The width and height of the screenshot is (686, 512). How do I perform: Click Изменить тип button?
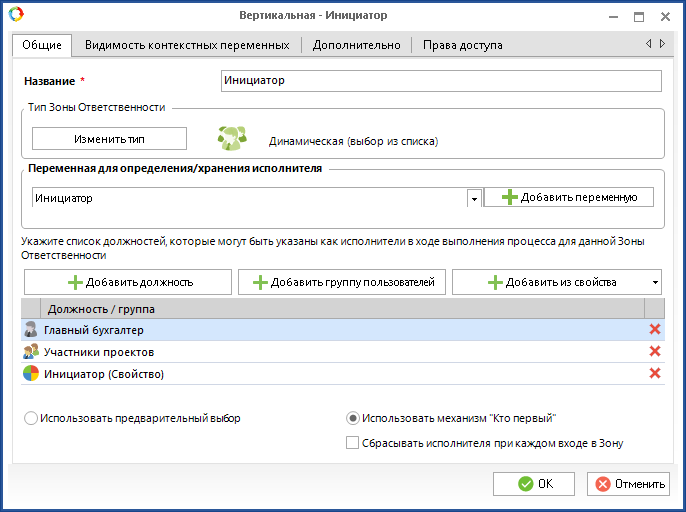(x=109, y=139)
